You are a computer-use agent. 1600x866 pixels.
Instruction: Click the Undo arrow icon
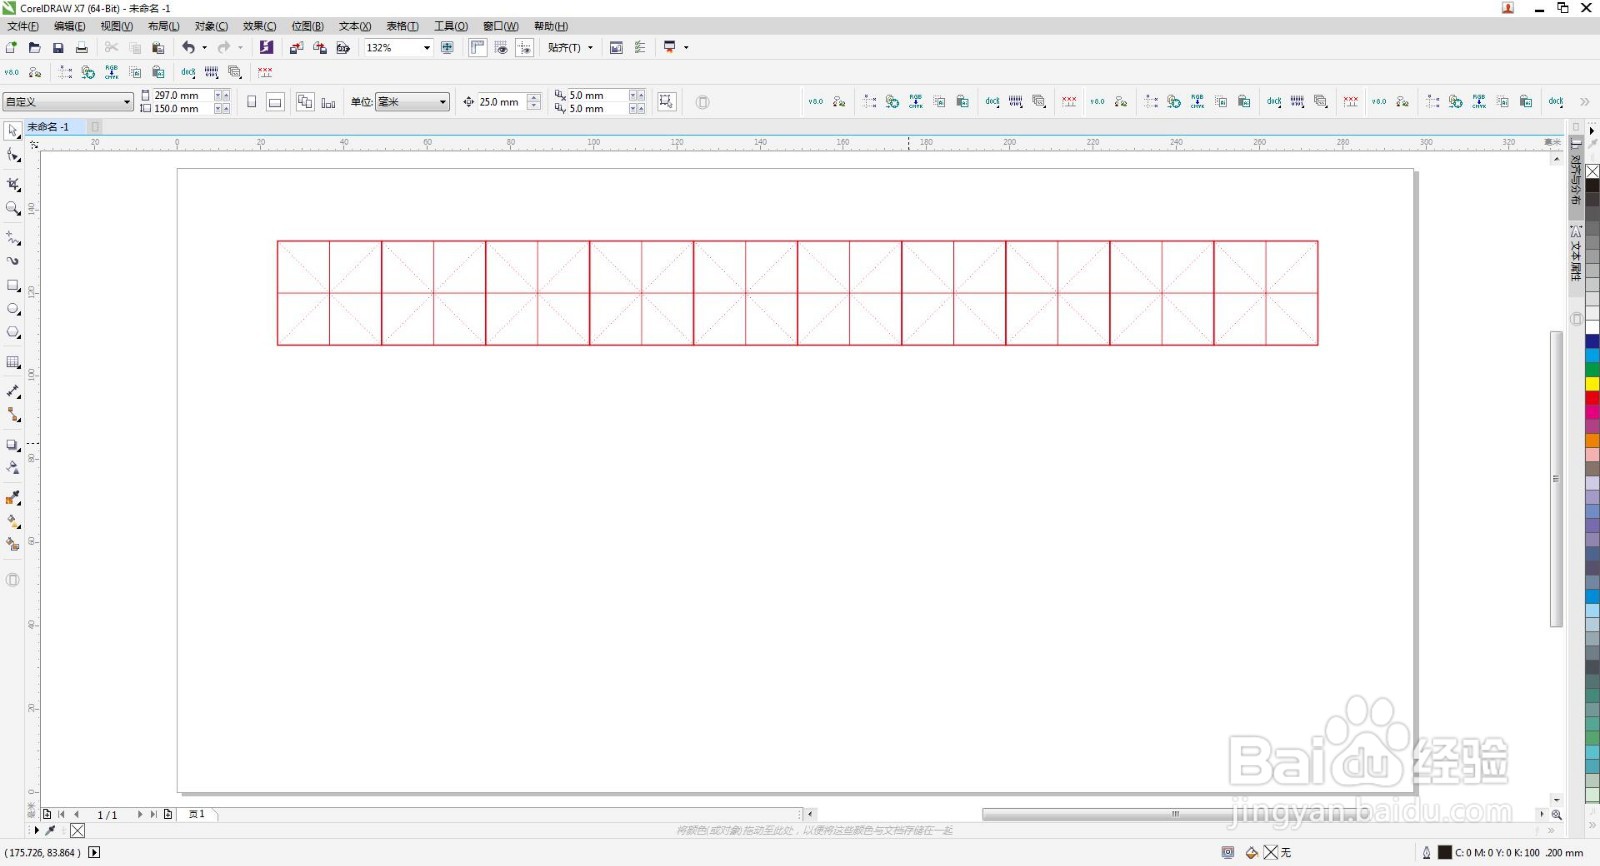(x=188, y=47)
